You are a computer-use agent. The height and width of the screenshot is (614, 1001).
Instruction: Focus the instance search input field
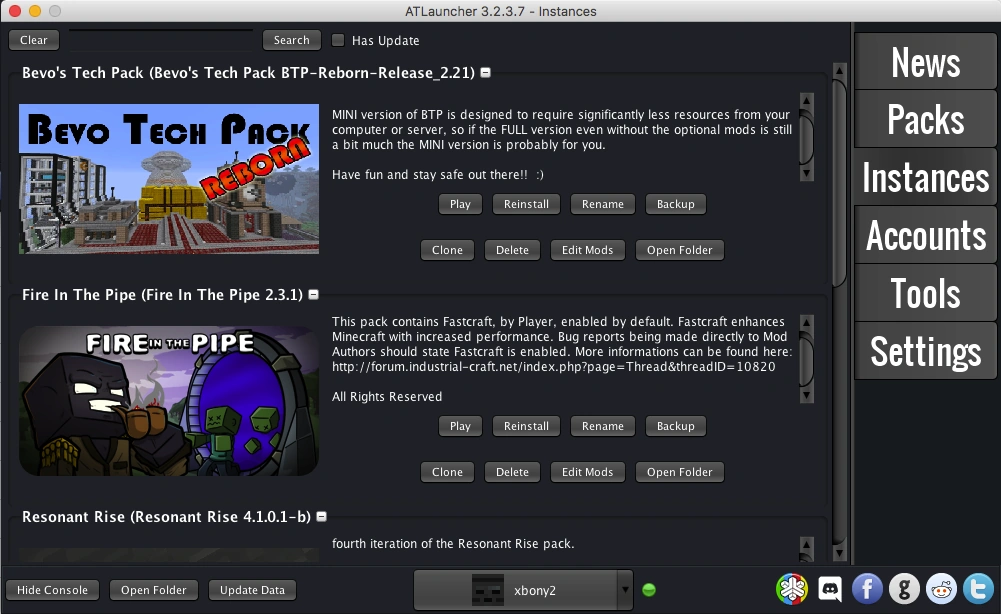161,40
